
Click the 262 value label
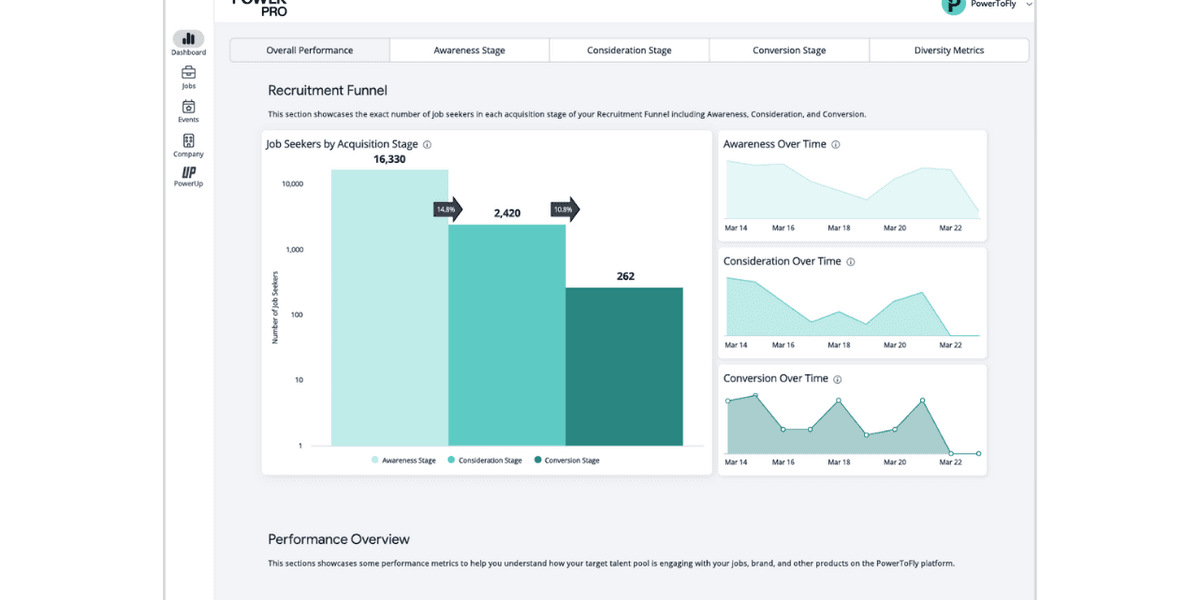(625, 276)
